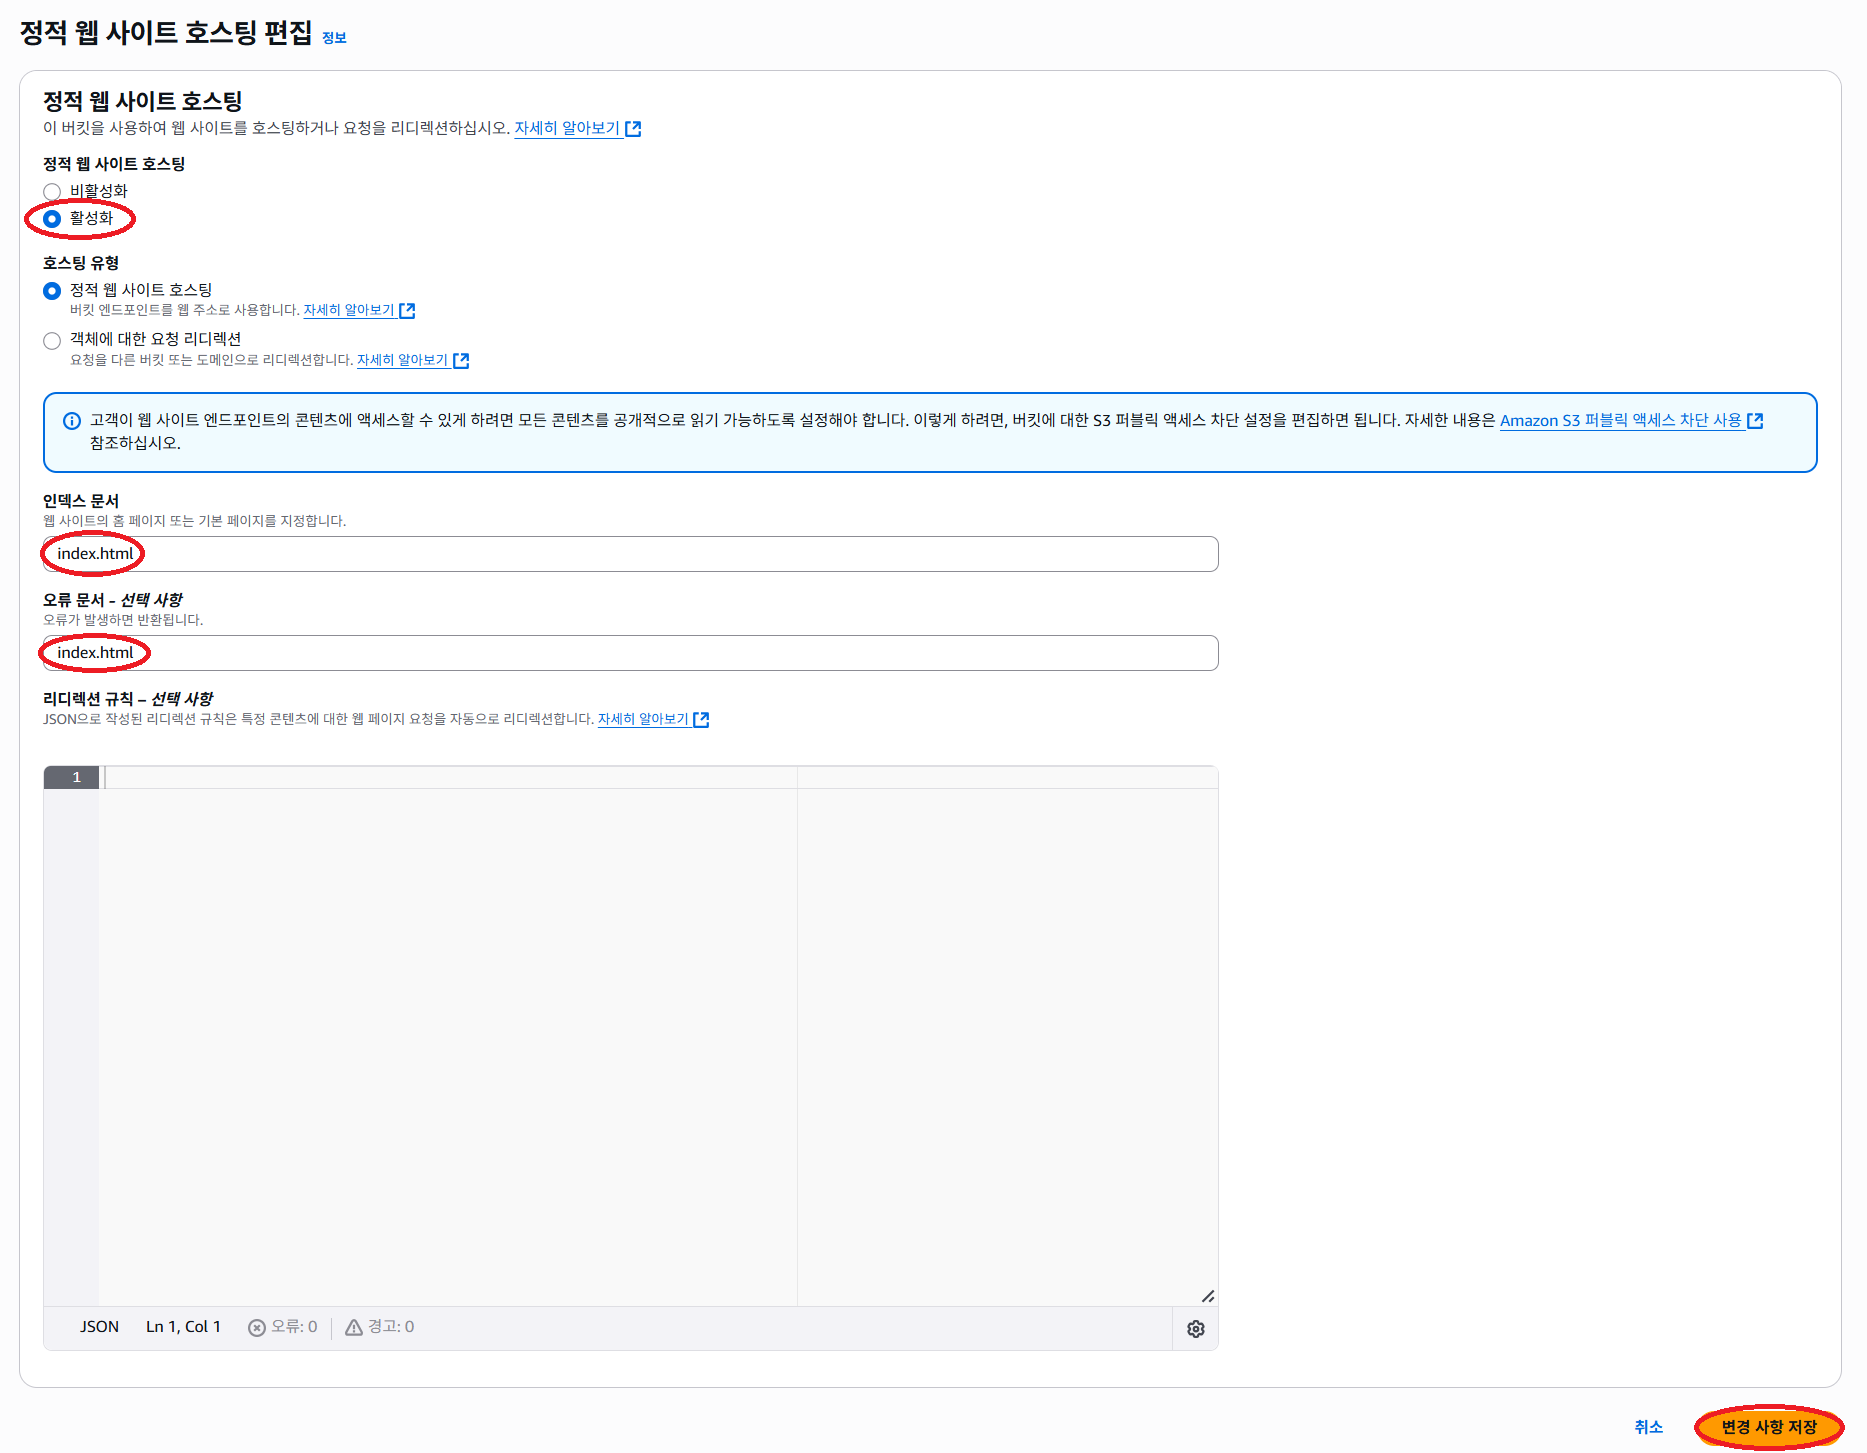The height and width of the screenshot is (1453, 1867).
Task: Click the blue info circle icon
Action: (x=72, y=421)
